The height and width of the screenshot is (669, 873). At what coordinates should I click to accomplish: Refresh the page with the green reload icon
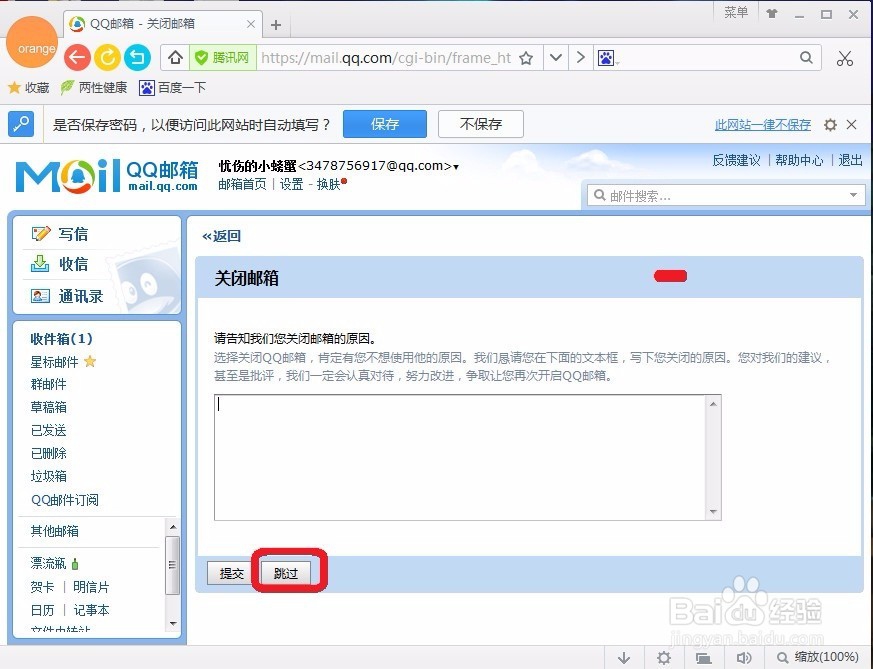pyautogui.click(x=107, y=58)
